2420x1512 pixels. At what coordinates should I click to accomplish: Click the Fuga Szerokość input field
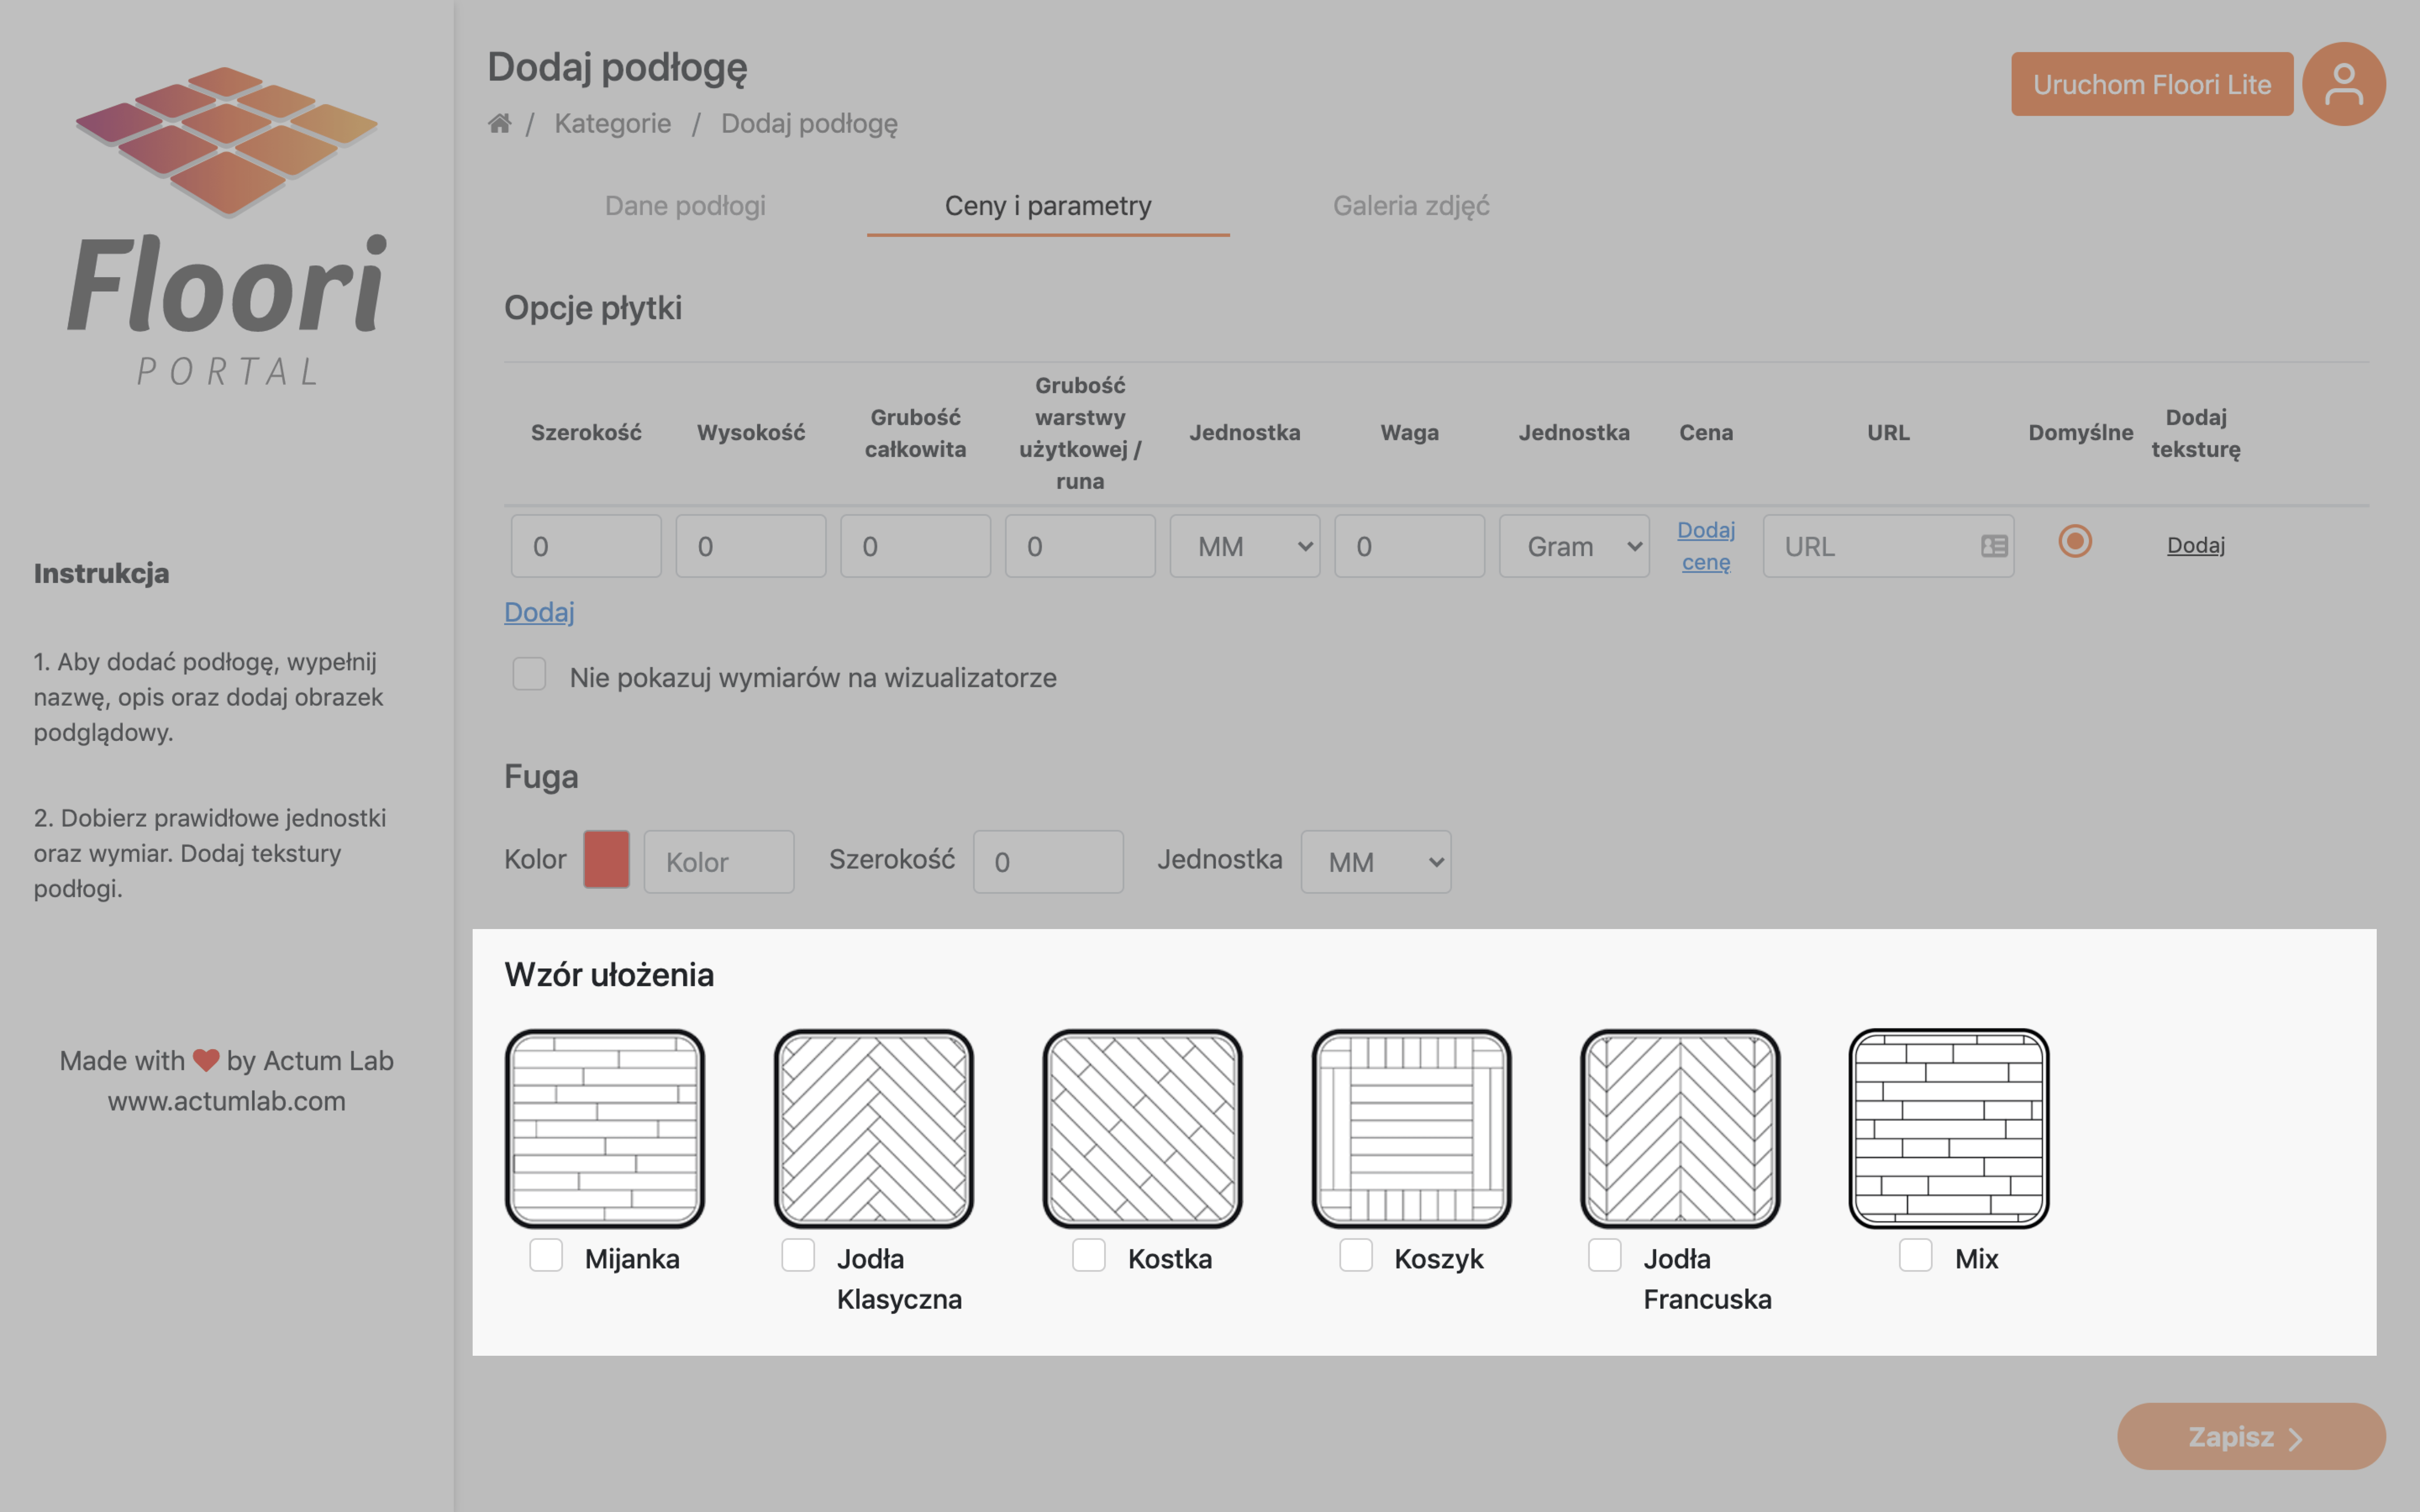pyautogui.click(x=1048, y=862)
